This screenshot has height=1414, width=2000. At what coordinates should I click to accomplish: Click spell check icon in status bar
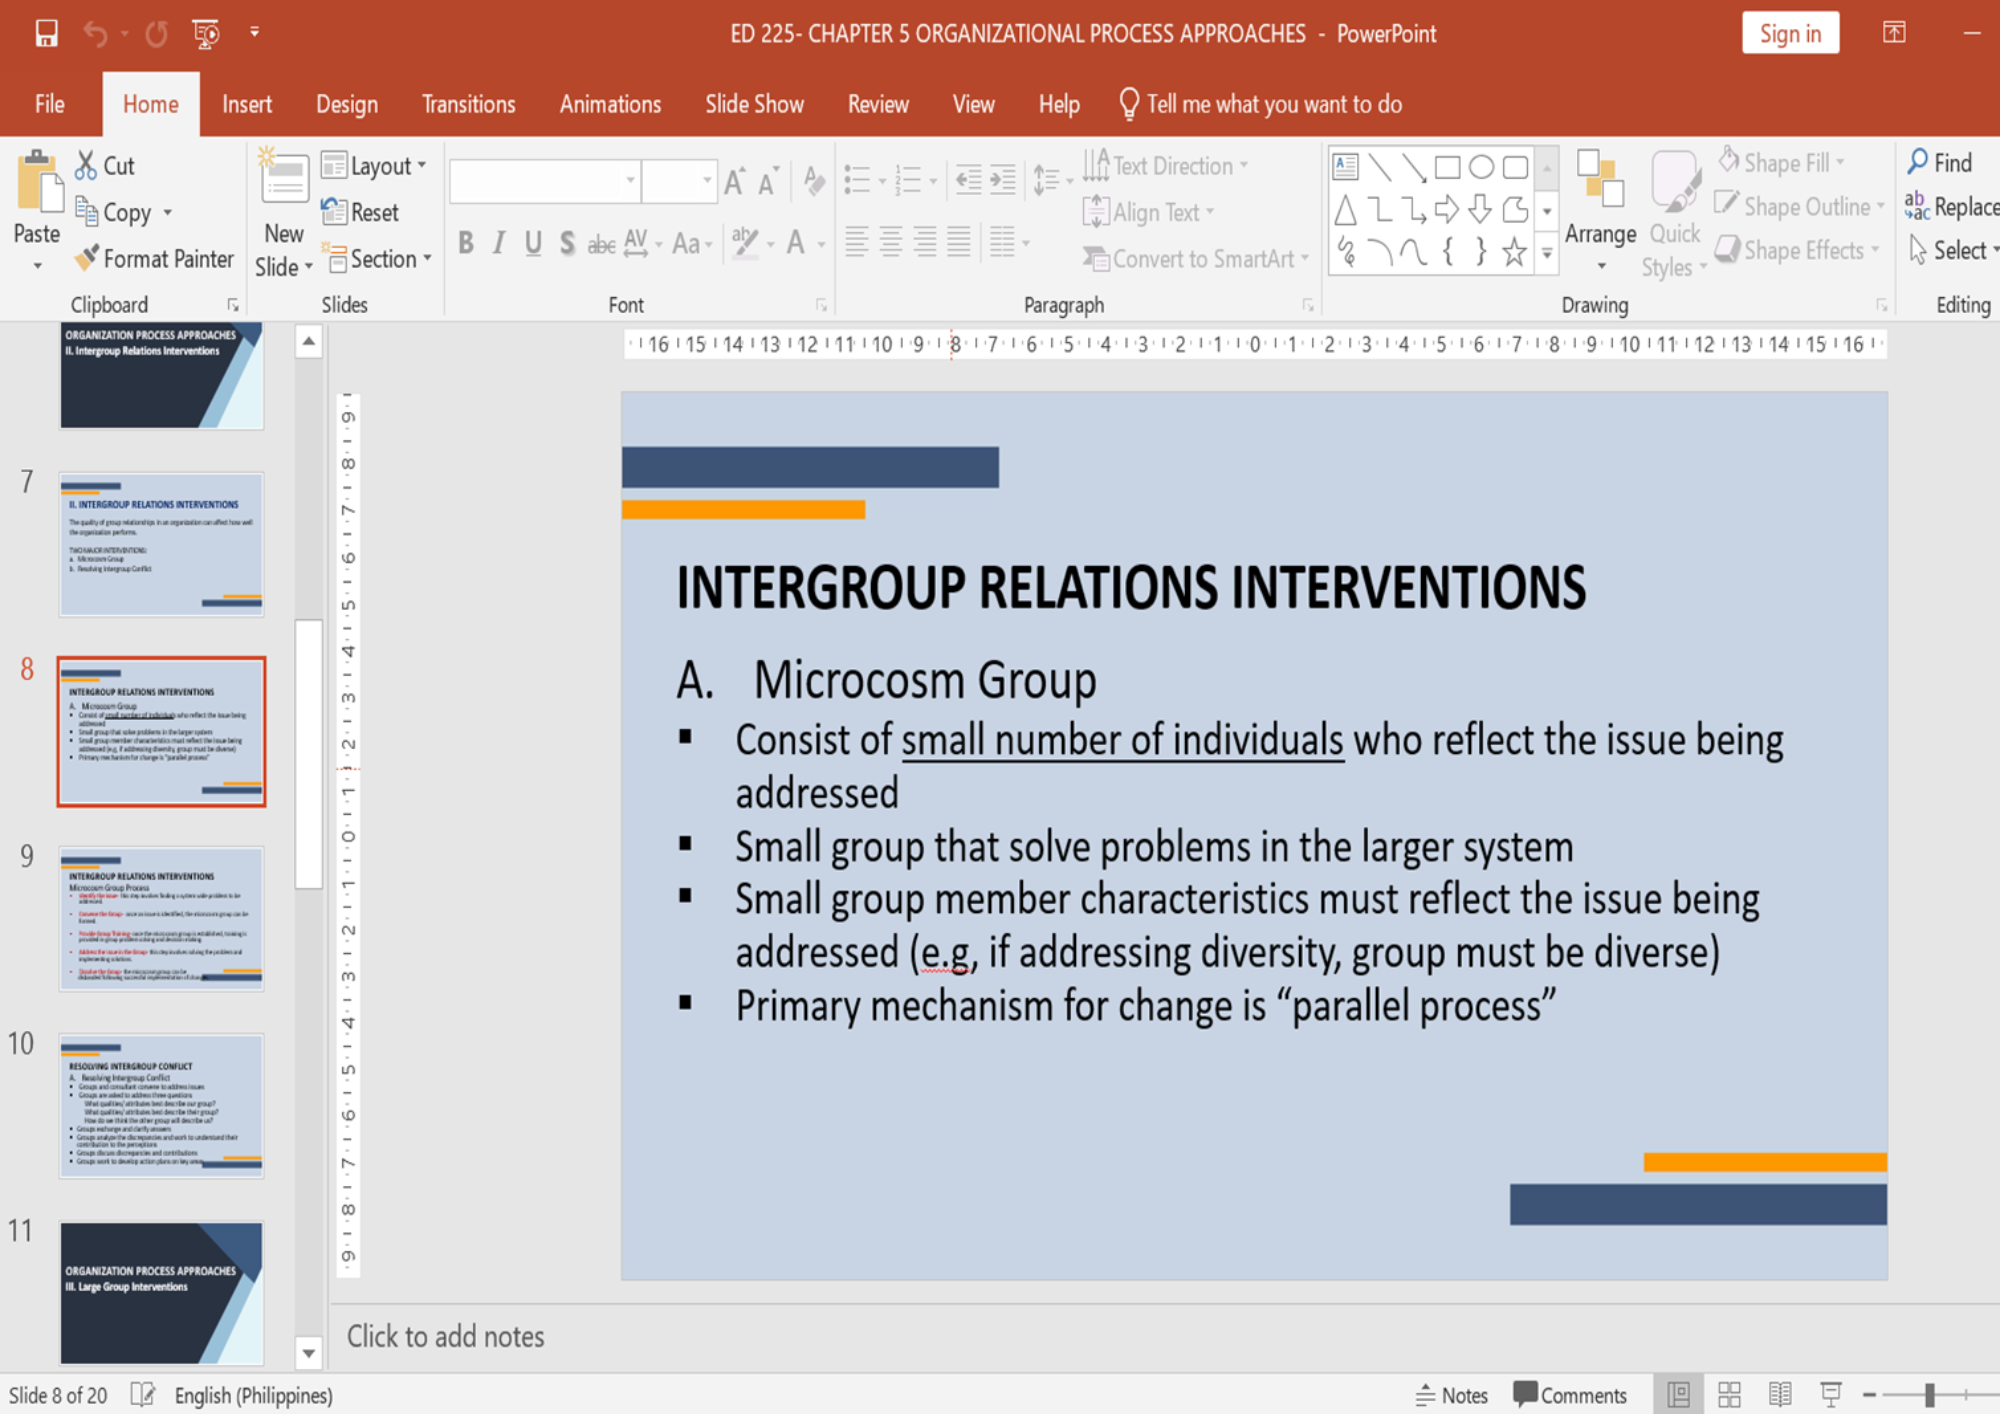tap(143, 1395)
